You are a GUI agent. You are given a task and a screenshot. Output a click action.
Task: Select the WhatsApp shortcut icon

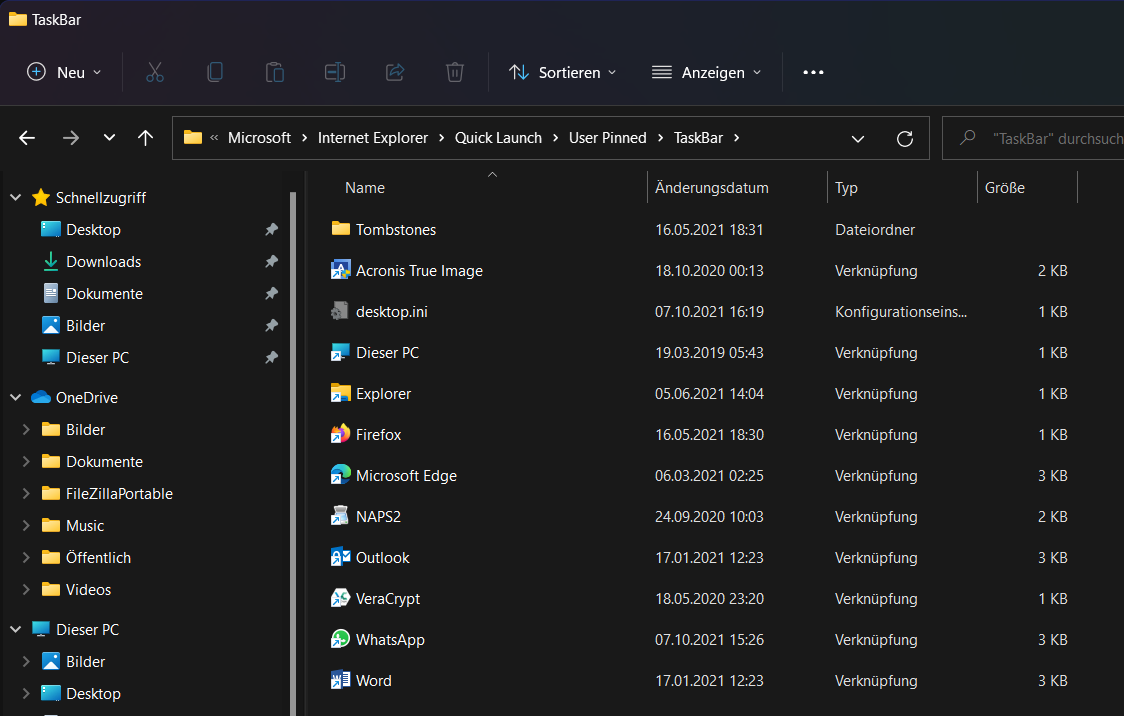tap(340, 639)
